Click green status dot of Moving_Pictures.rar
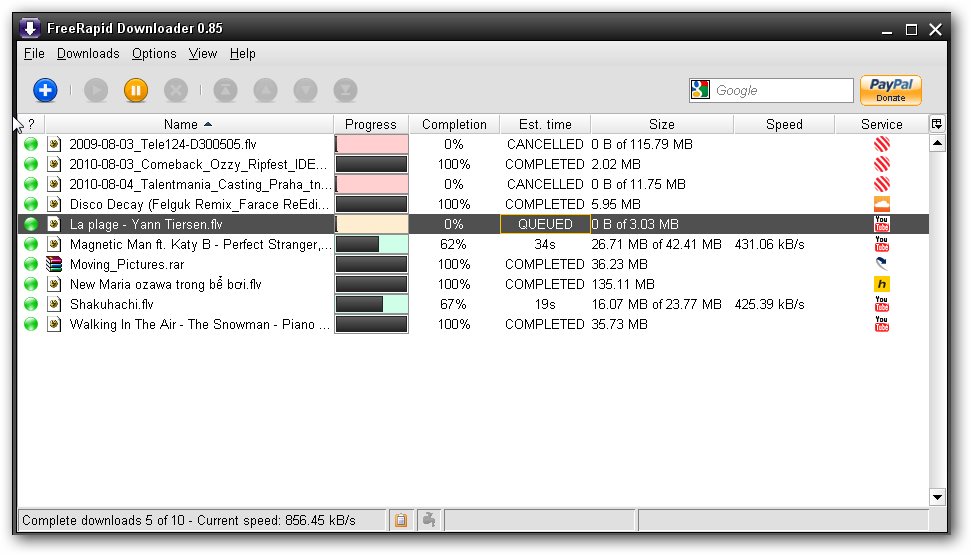Viewport: 971px width, 555px height. coord(31,264)
